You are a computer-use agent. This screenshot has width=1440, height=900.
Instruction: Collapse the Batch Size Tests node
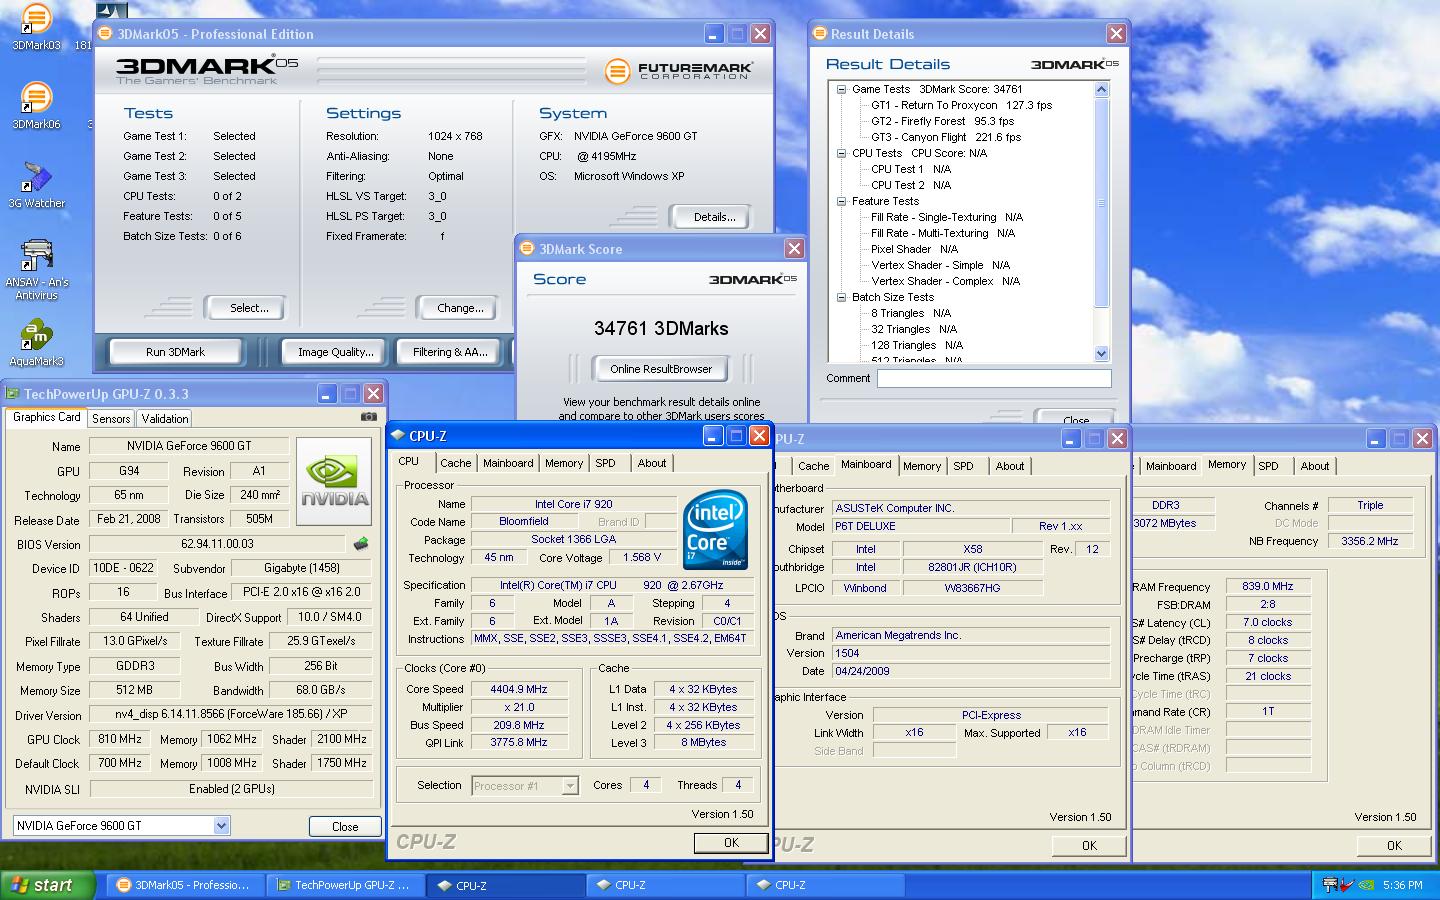842,297
